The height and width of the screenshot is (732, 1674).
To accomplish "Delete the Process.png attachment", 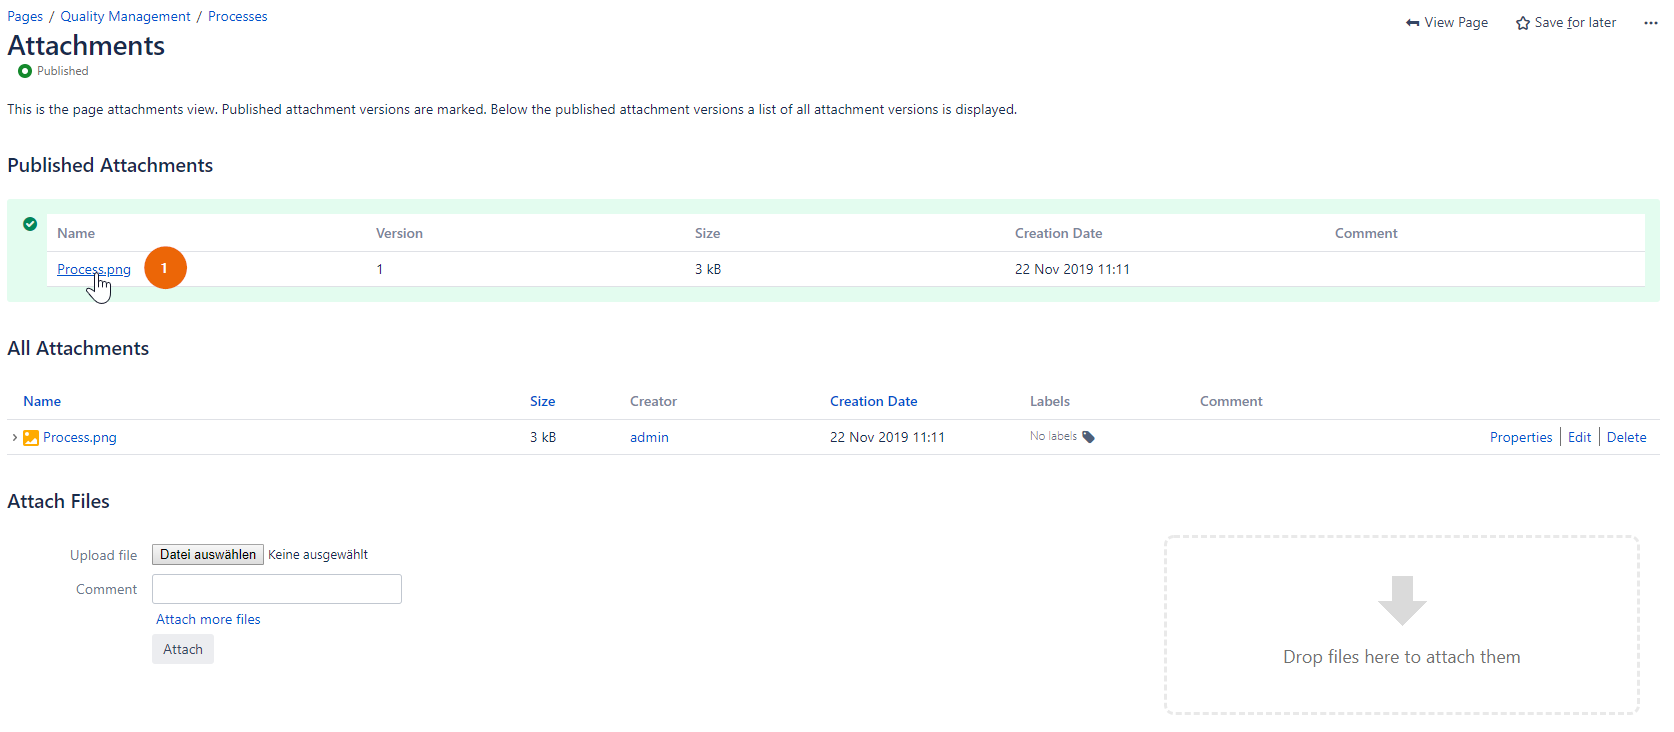I will coord(1626,437).
